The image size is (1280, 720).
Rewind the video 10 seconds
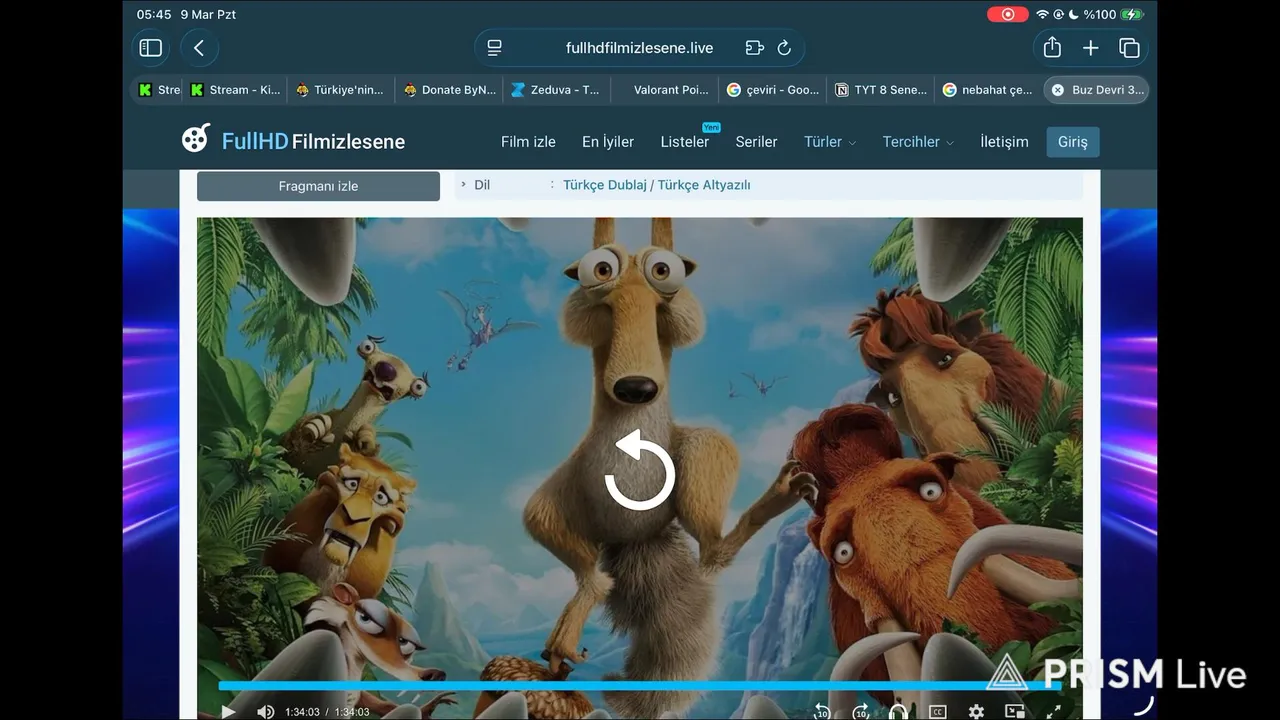click(822, 712)
